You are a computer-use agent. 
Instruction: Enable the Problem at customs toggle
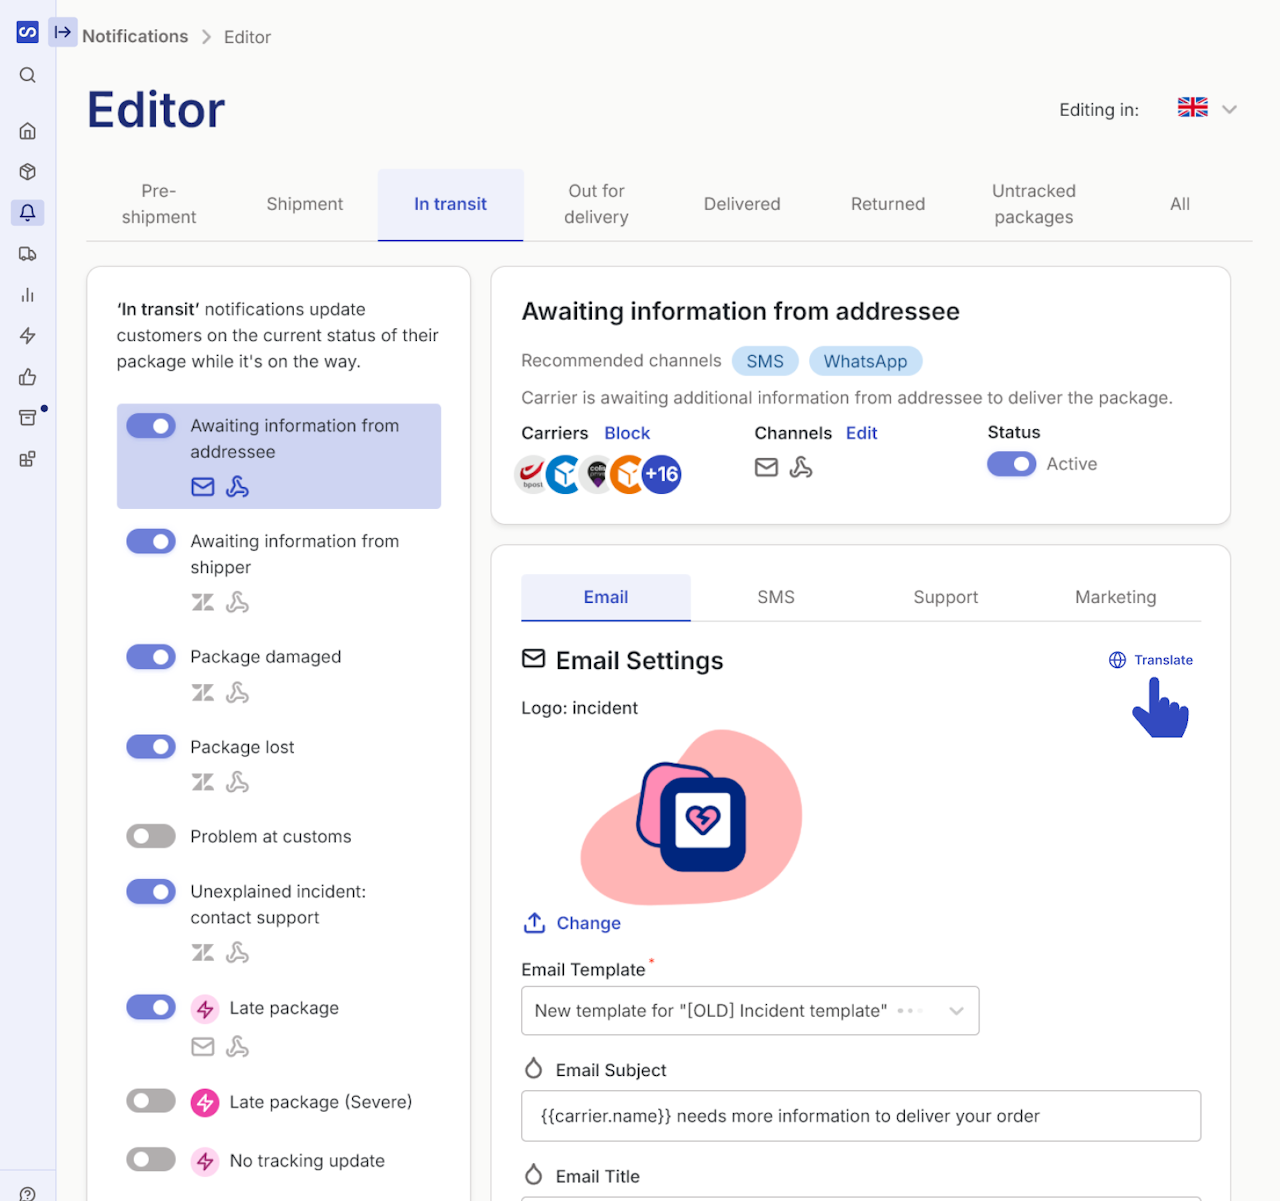pos(151,836)
